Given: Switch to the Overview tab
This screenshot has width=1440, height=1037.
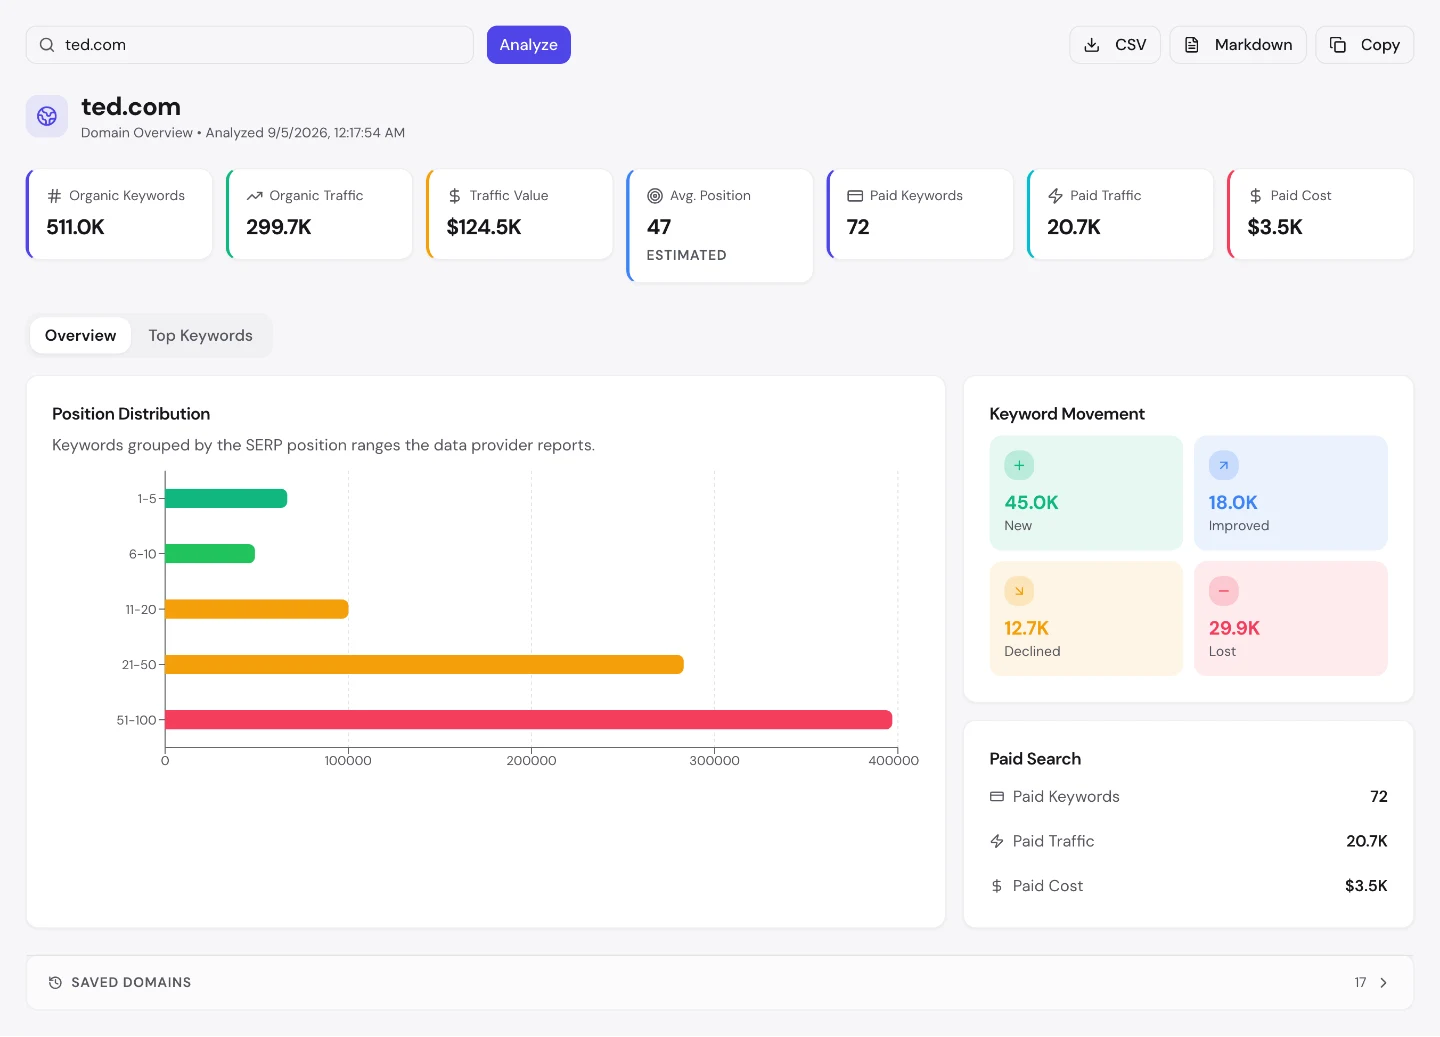Looking at the screenshot, I should (x=80, y=336).
